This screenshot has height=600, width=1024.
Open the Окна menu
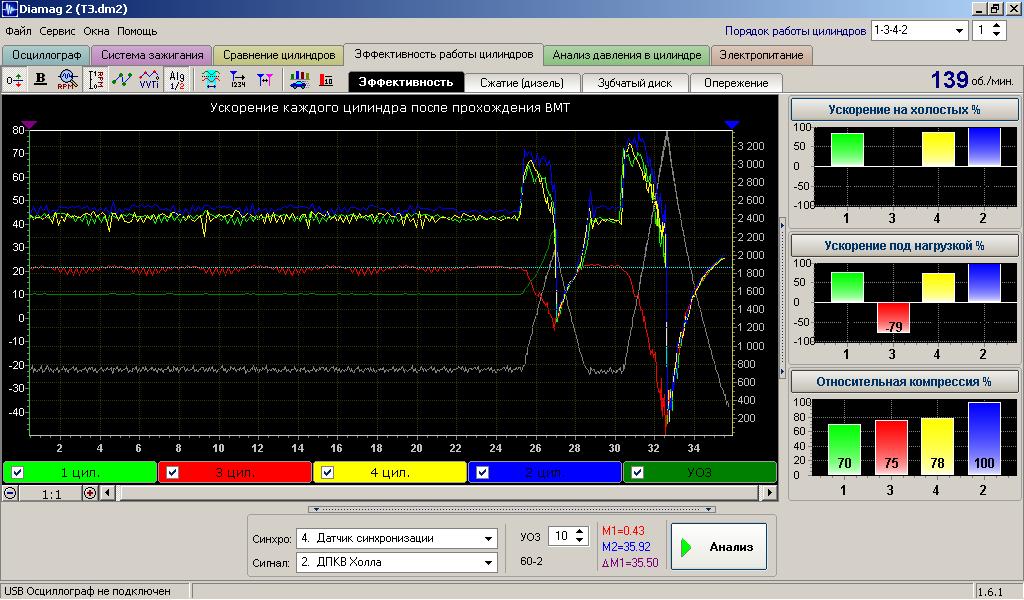pos(96,31)
